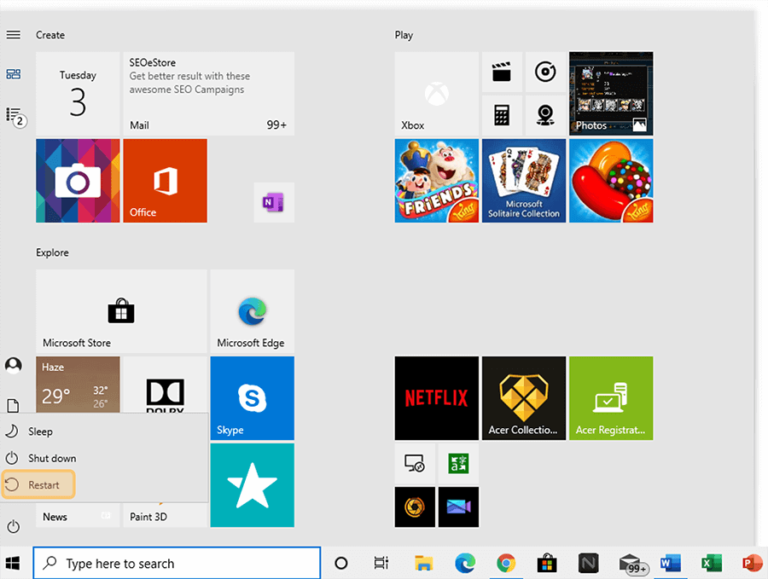Open the black N app on taskbar
Viewport: 768px width, 579px height.
click(588, 563)
